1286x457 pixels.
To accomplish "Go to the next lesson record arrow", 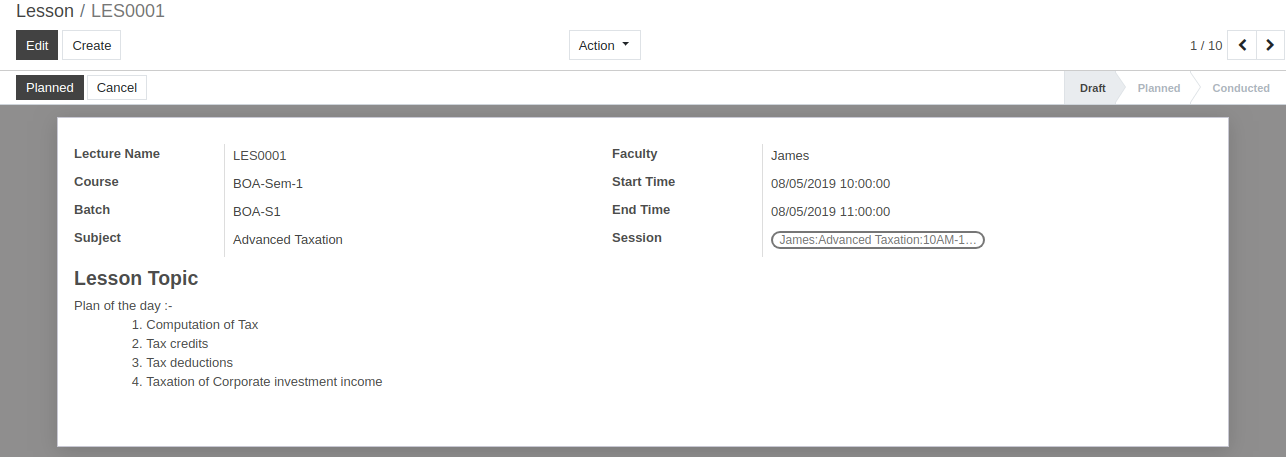I will (x=1270, y=45).
